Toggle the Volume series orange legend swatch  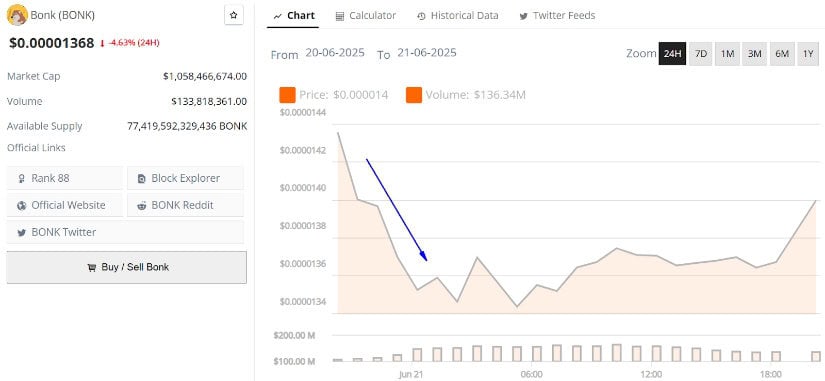[414, 95]
